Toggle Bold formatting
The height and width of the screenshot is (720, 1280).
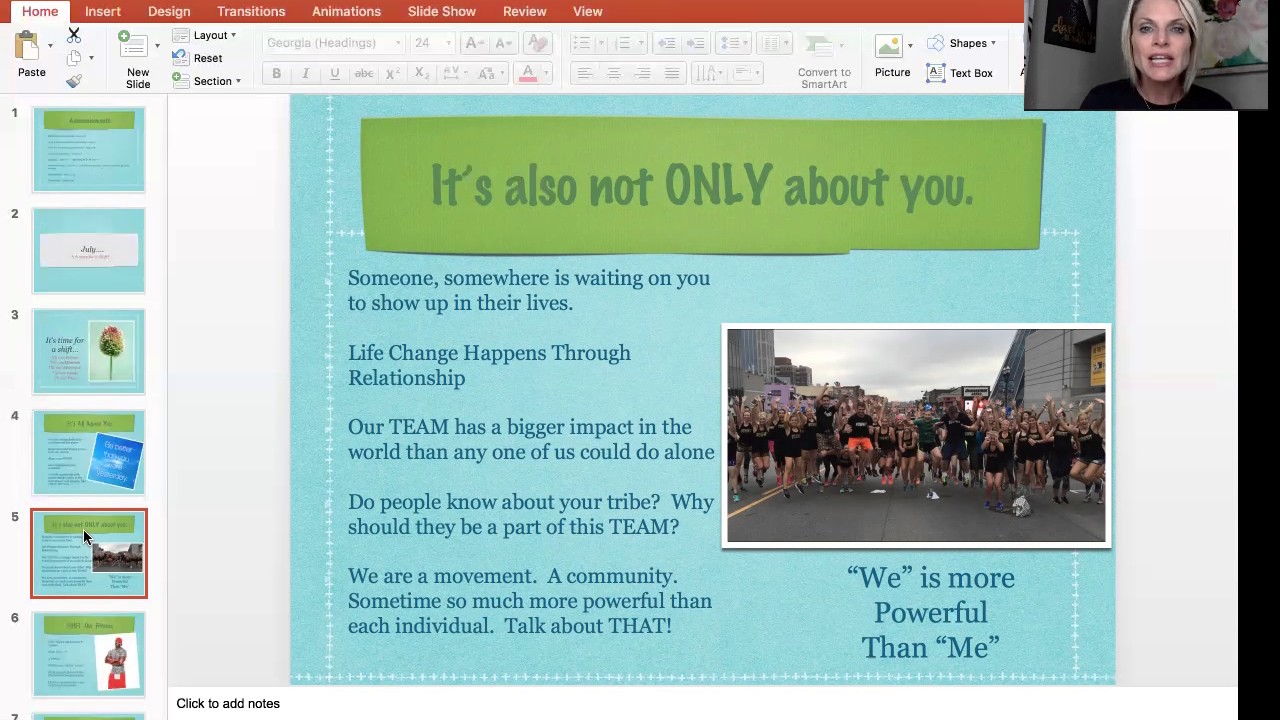pos(276,73)
